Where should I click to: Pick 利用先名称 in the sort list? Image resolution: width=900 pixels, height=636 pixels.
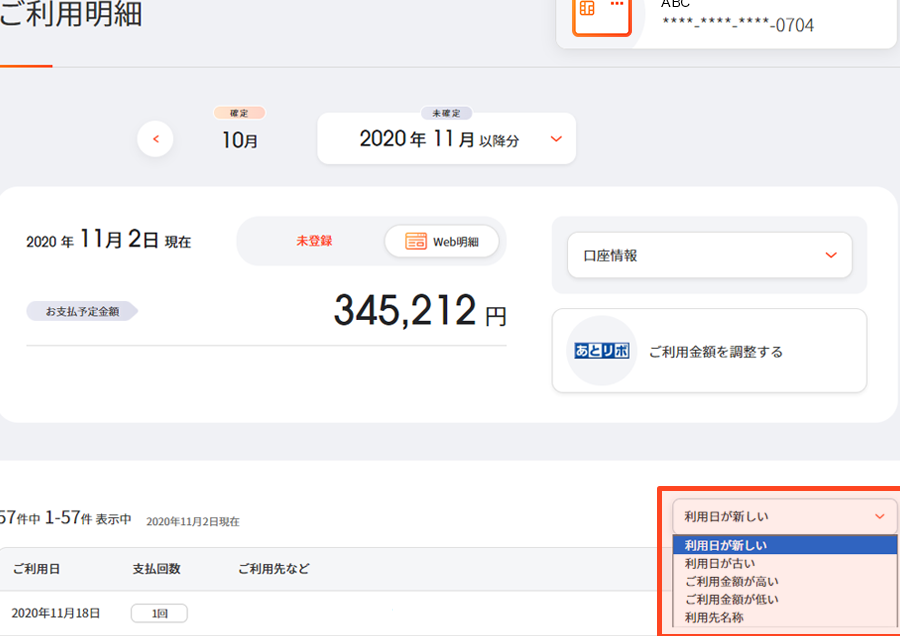click(714, 617)
